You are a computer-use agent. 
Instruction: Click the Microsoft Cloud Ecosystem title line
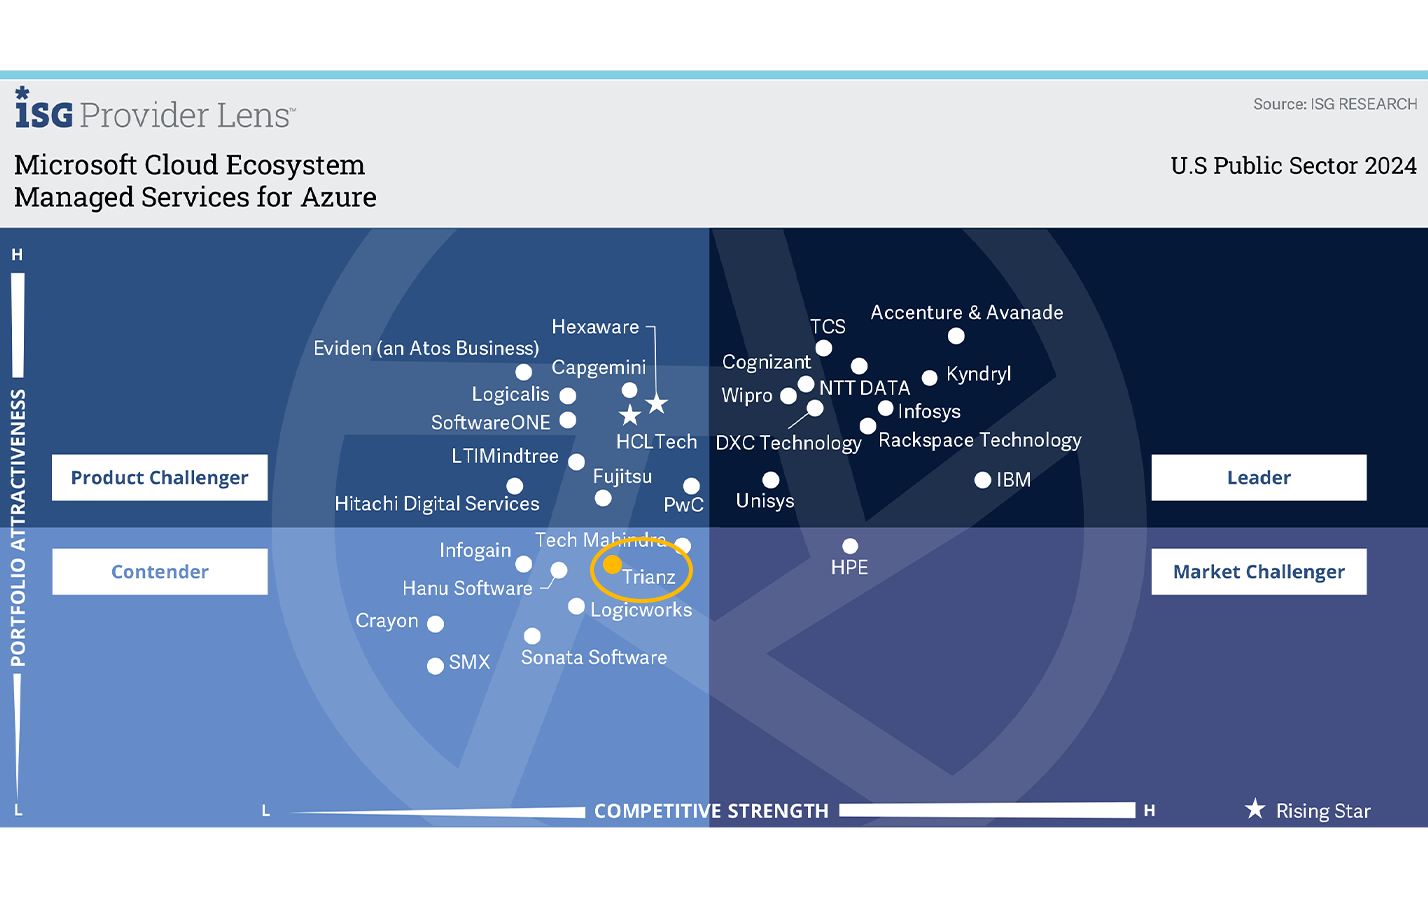pos(189,165)
